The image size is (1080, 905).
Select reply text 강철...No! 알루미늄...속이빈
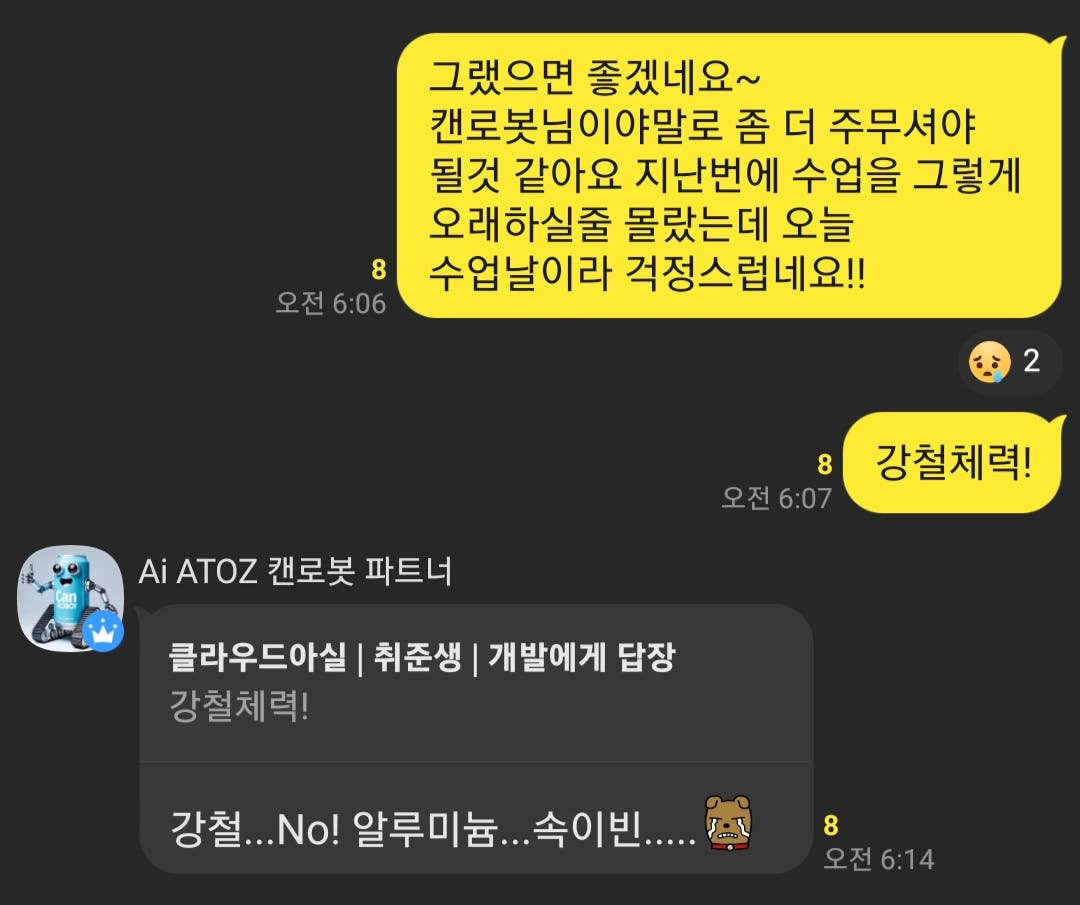(x=433, y=829)
